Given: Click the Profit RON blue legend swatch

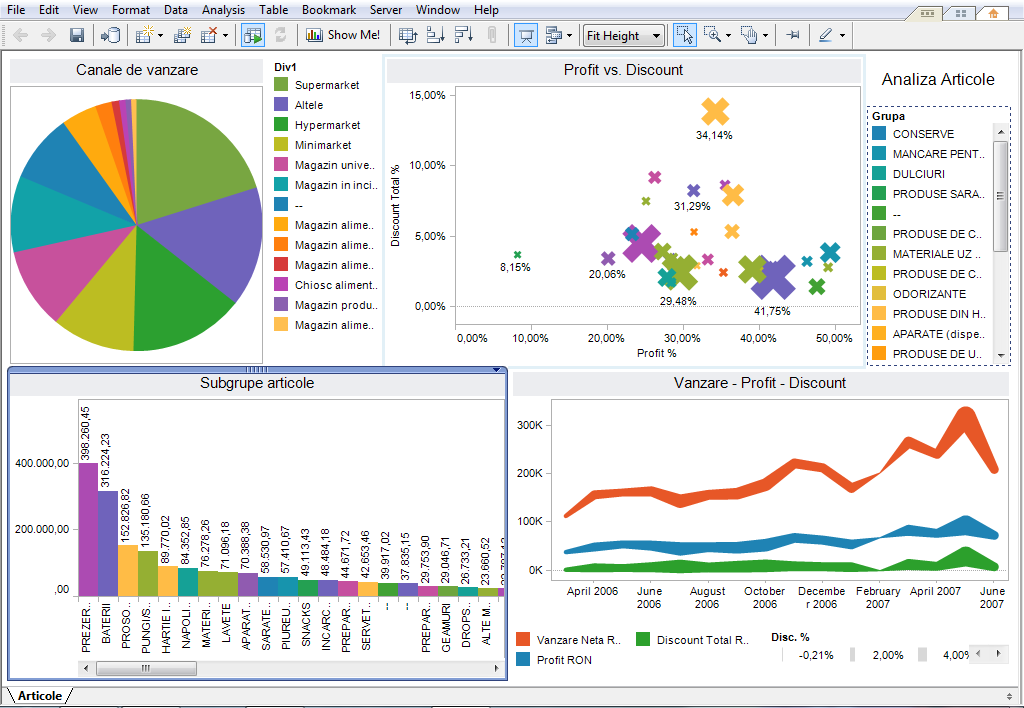Looking at the screenshot, I should coord(522,659).
